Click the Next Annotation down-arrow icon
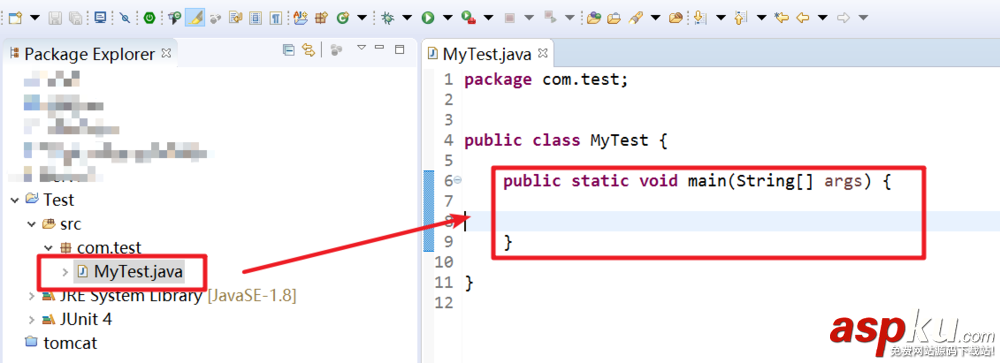This screenshot has height=363, width=1000. point(700,19)
